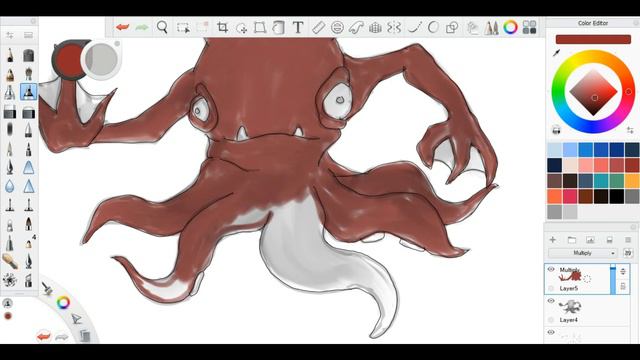Hide Layer4 with its eye icon
Viewport: 640px width, 360px height.
coord(551,301)
